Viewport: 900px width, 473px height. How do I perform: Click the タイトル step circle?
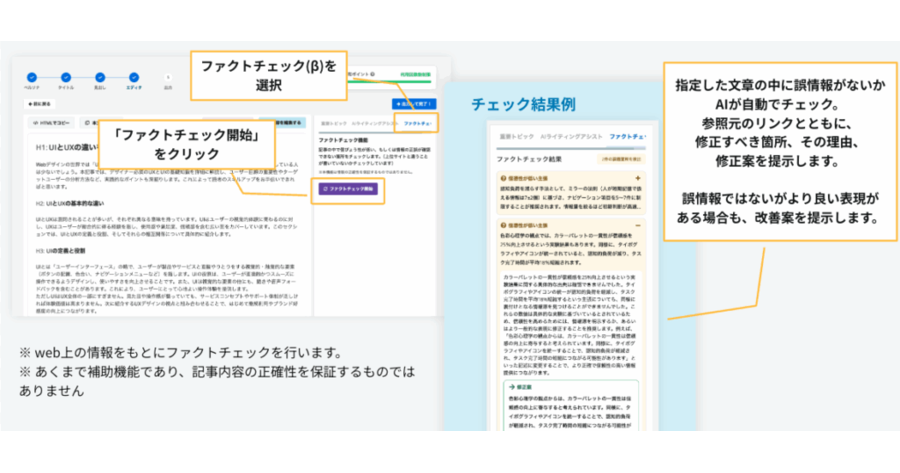coord(66,77)
